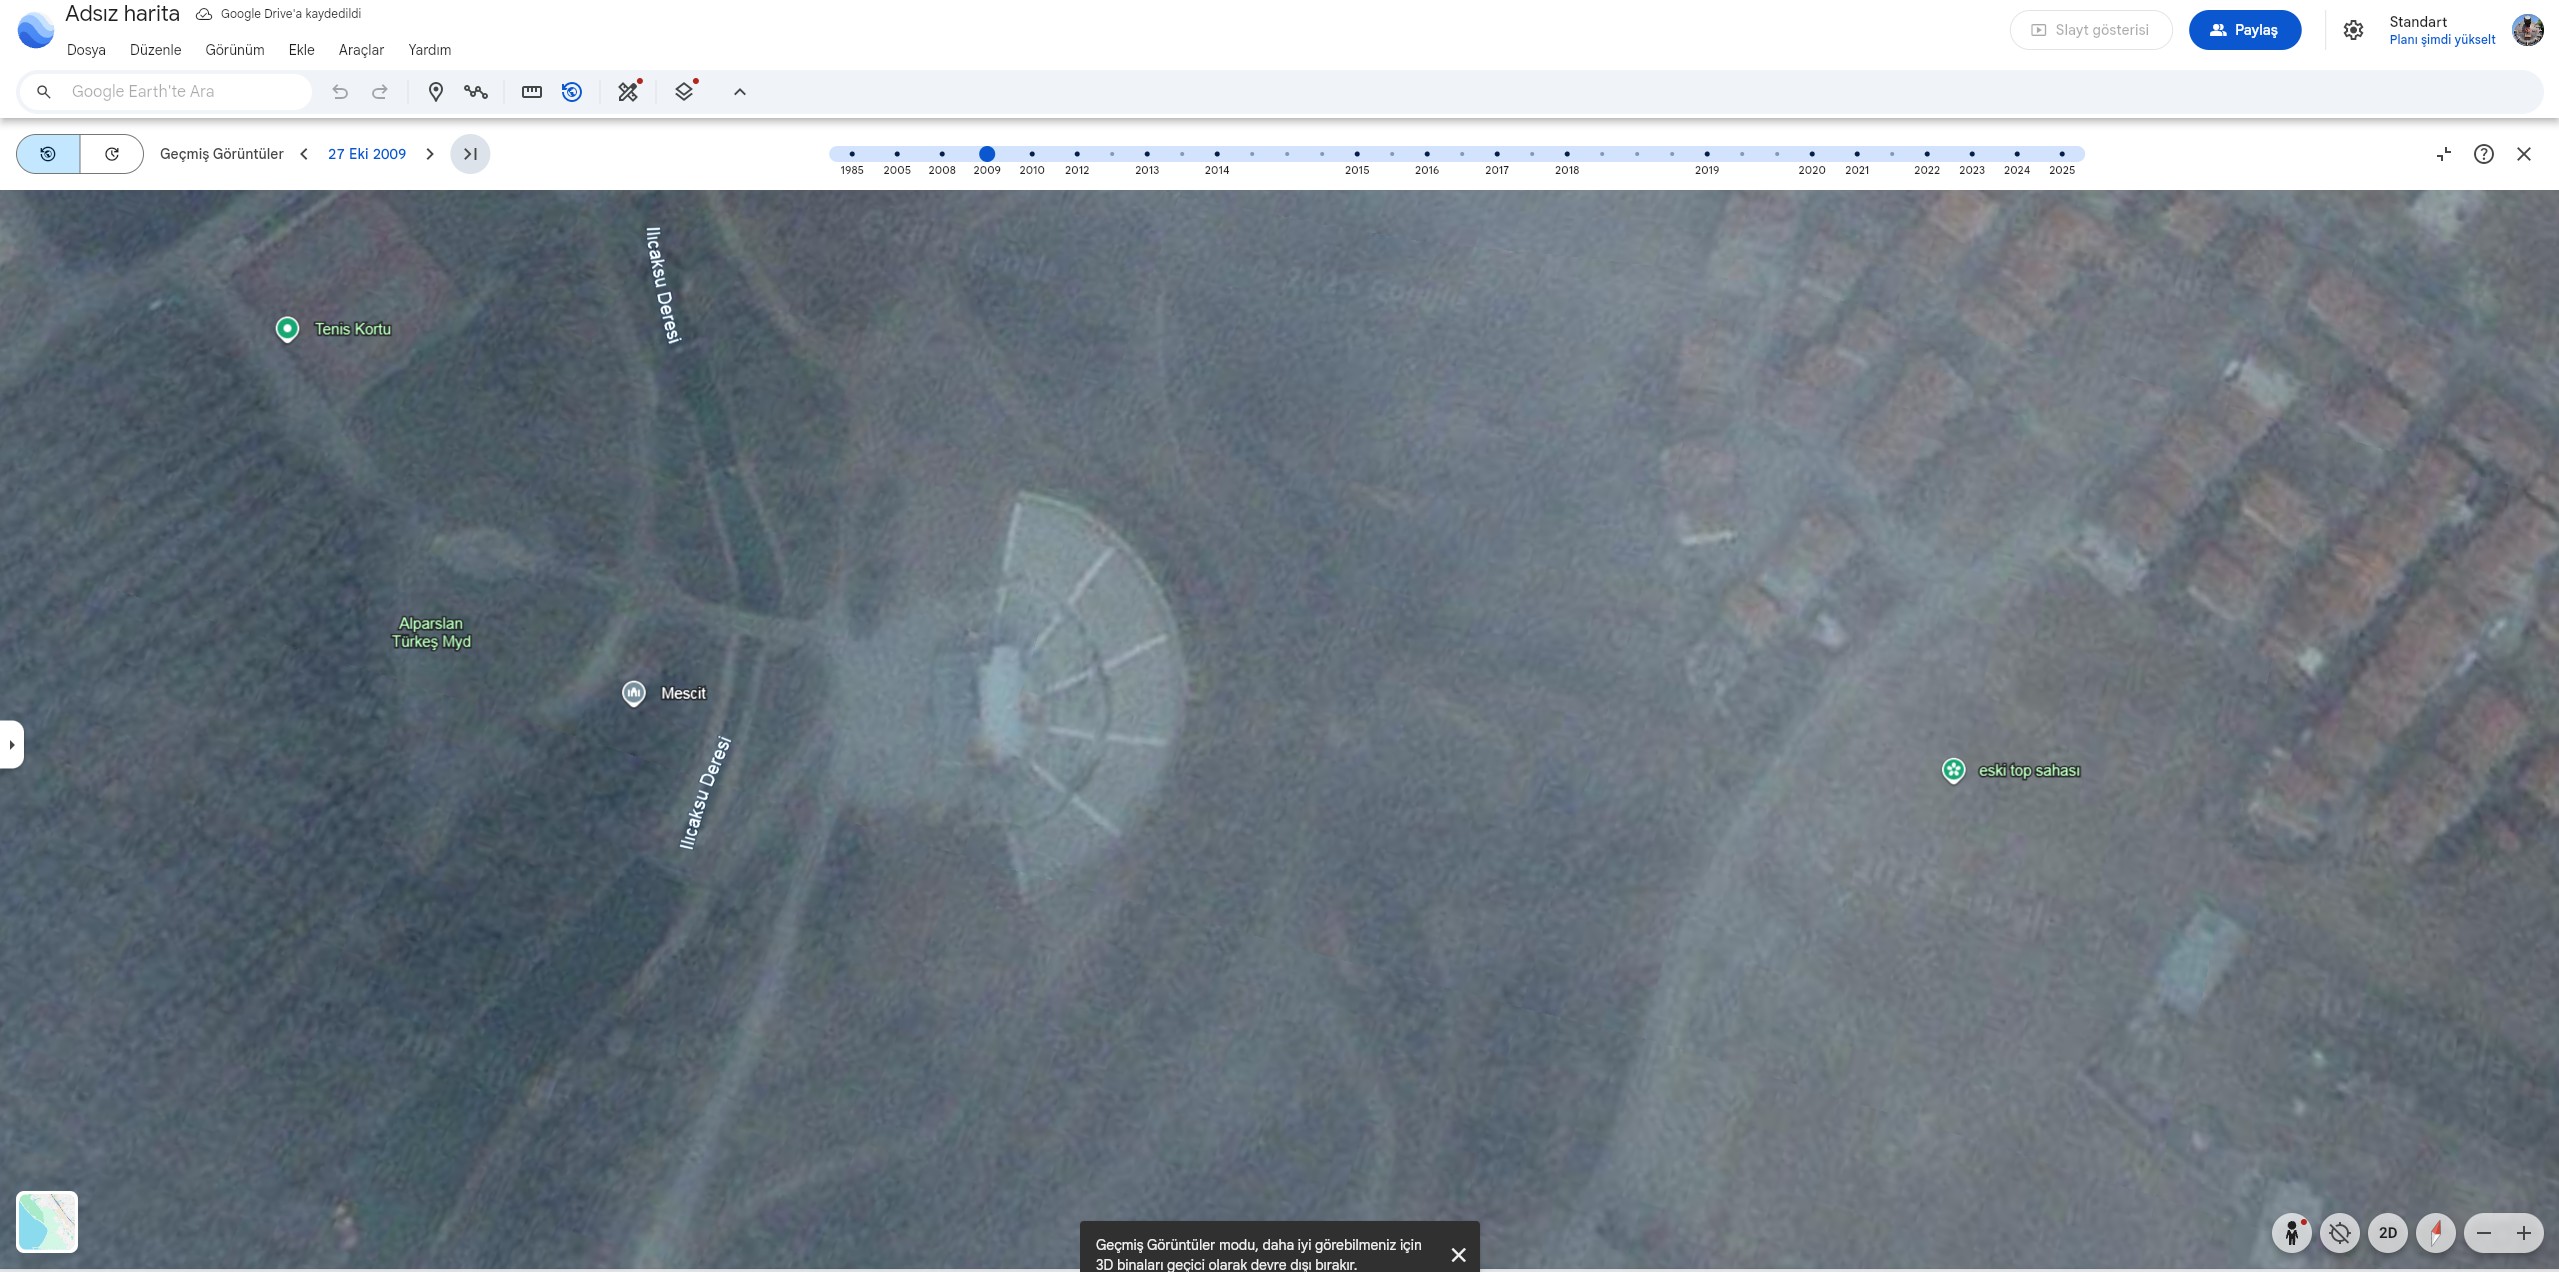
Task: Select the draw path or polygon tool
Action: click(476, 92)
